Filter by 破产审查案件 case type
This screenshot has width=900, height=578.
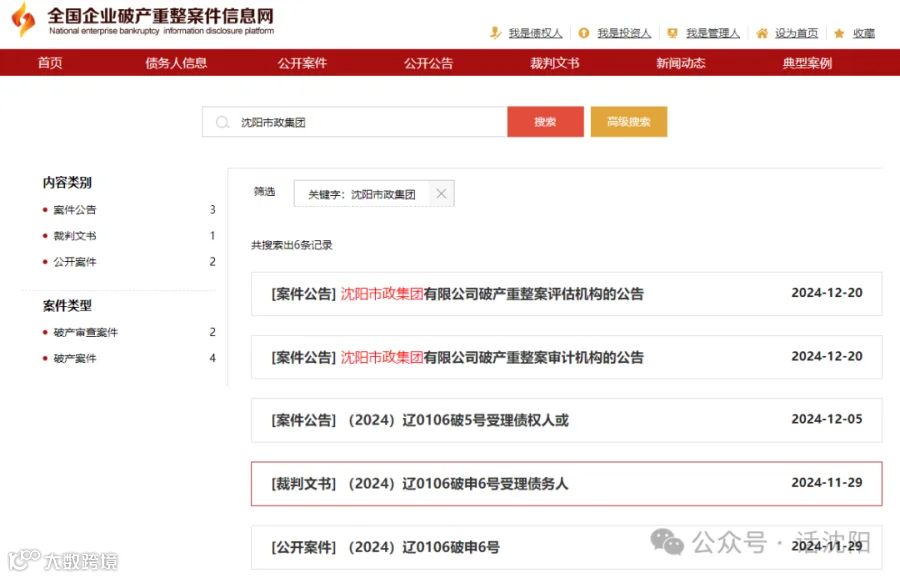pos(86,332)
